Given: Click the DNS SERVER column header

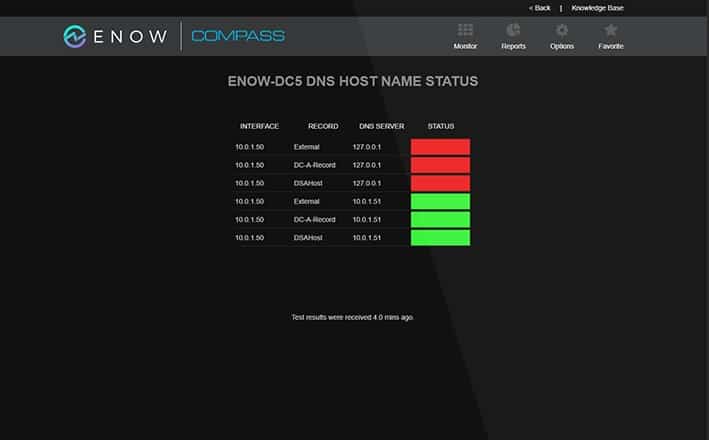Looking at the screenshot, I should [381, 126].
